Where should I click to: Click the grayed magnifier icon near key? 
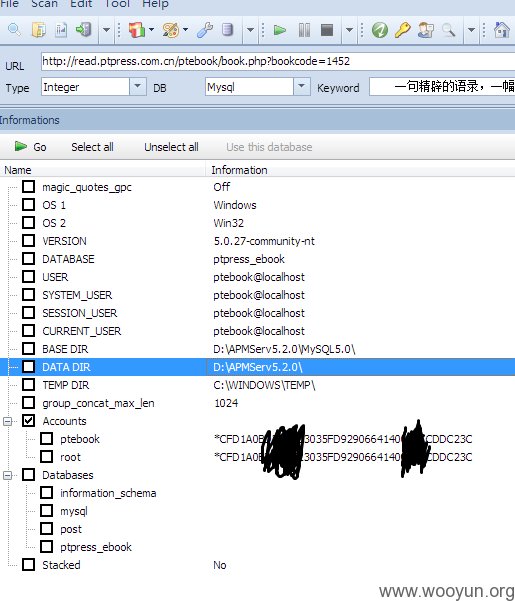pyautogui.click(x=448, y=30)
